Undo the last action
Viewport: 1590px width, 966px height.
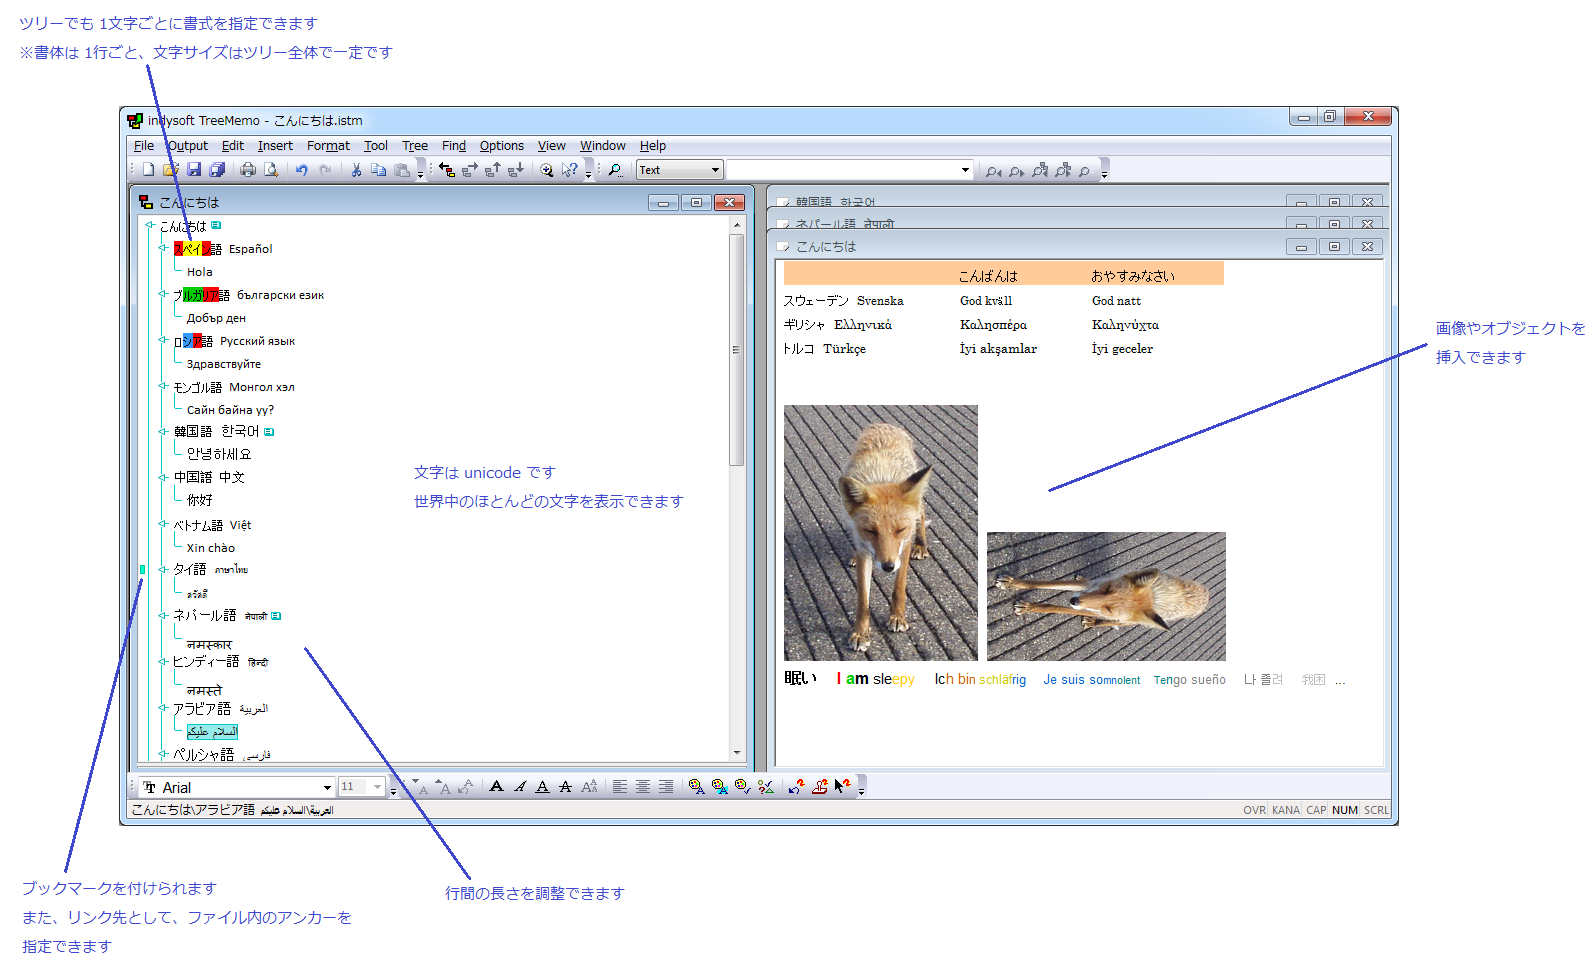301,170
